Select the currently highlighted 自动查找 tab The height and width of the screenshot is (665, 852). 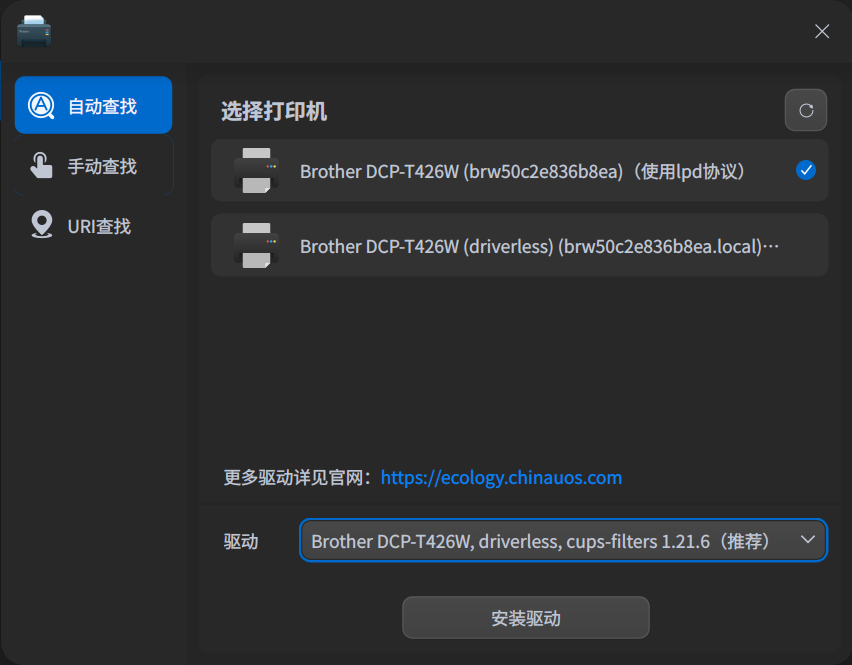(x=93, y=104)
